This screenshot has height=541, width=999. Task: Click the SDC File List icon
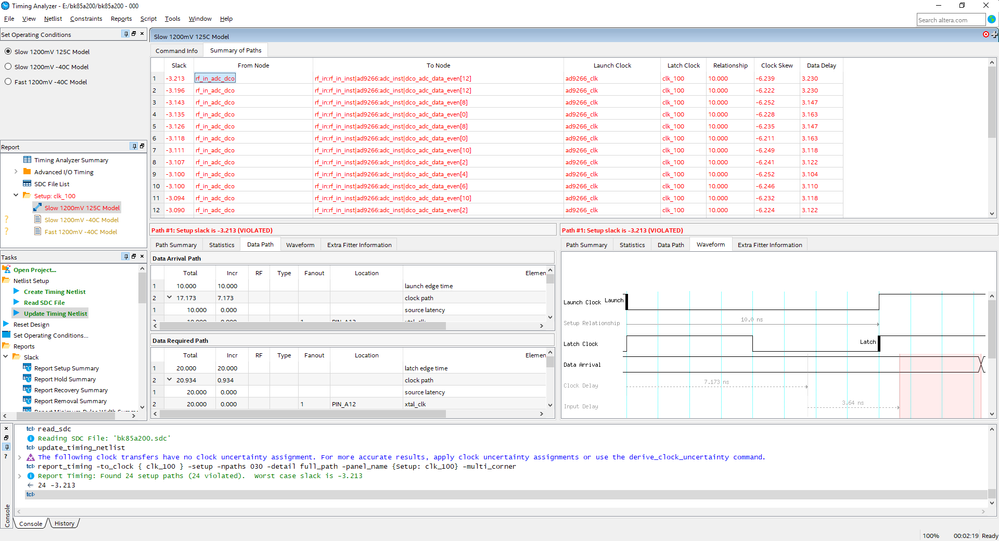coord(27,184)
